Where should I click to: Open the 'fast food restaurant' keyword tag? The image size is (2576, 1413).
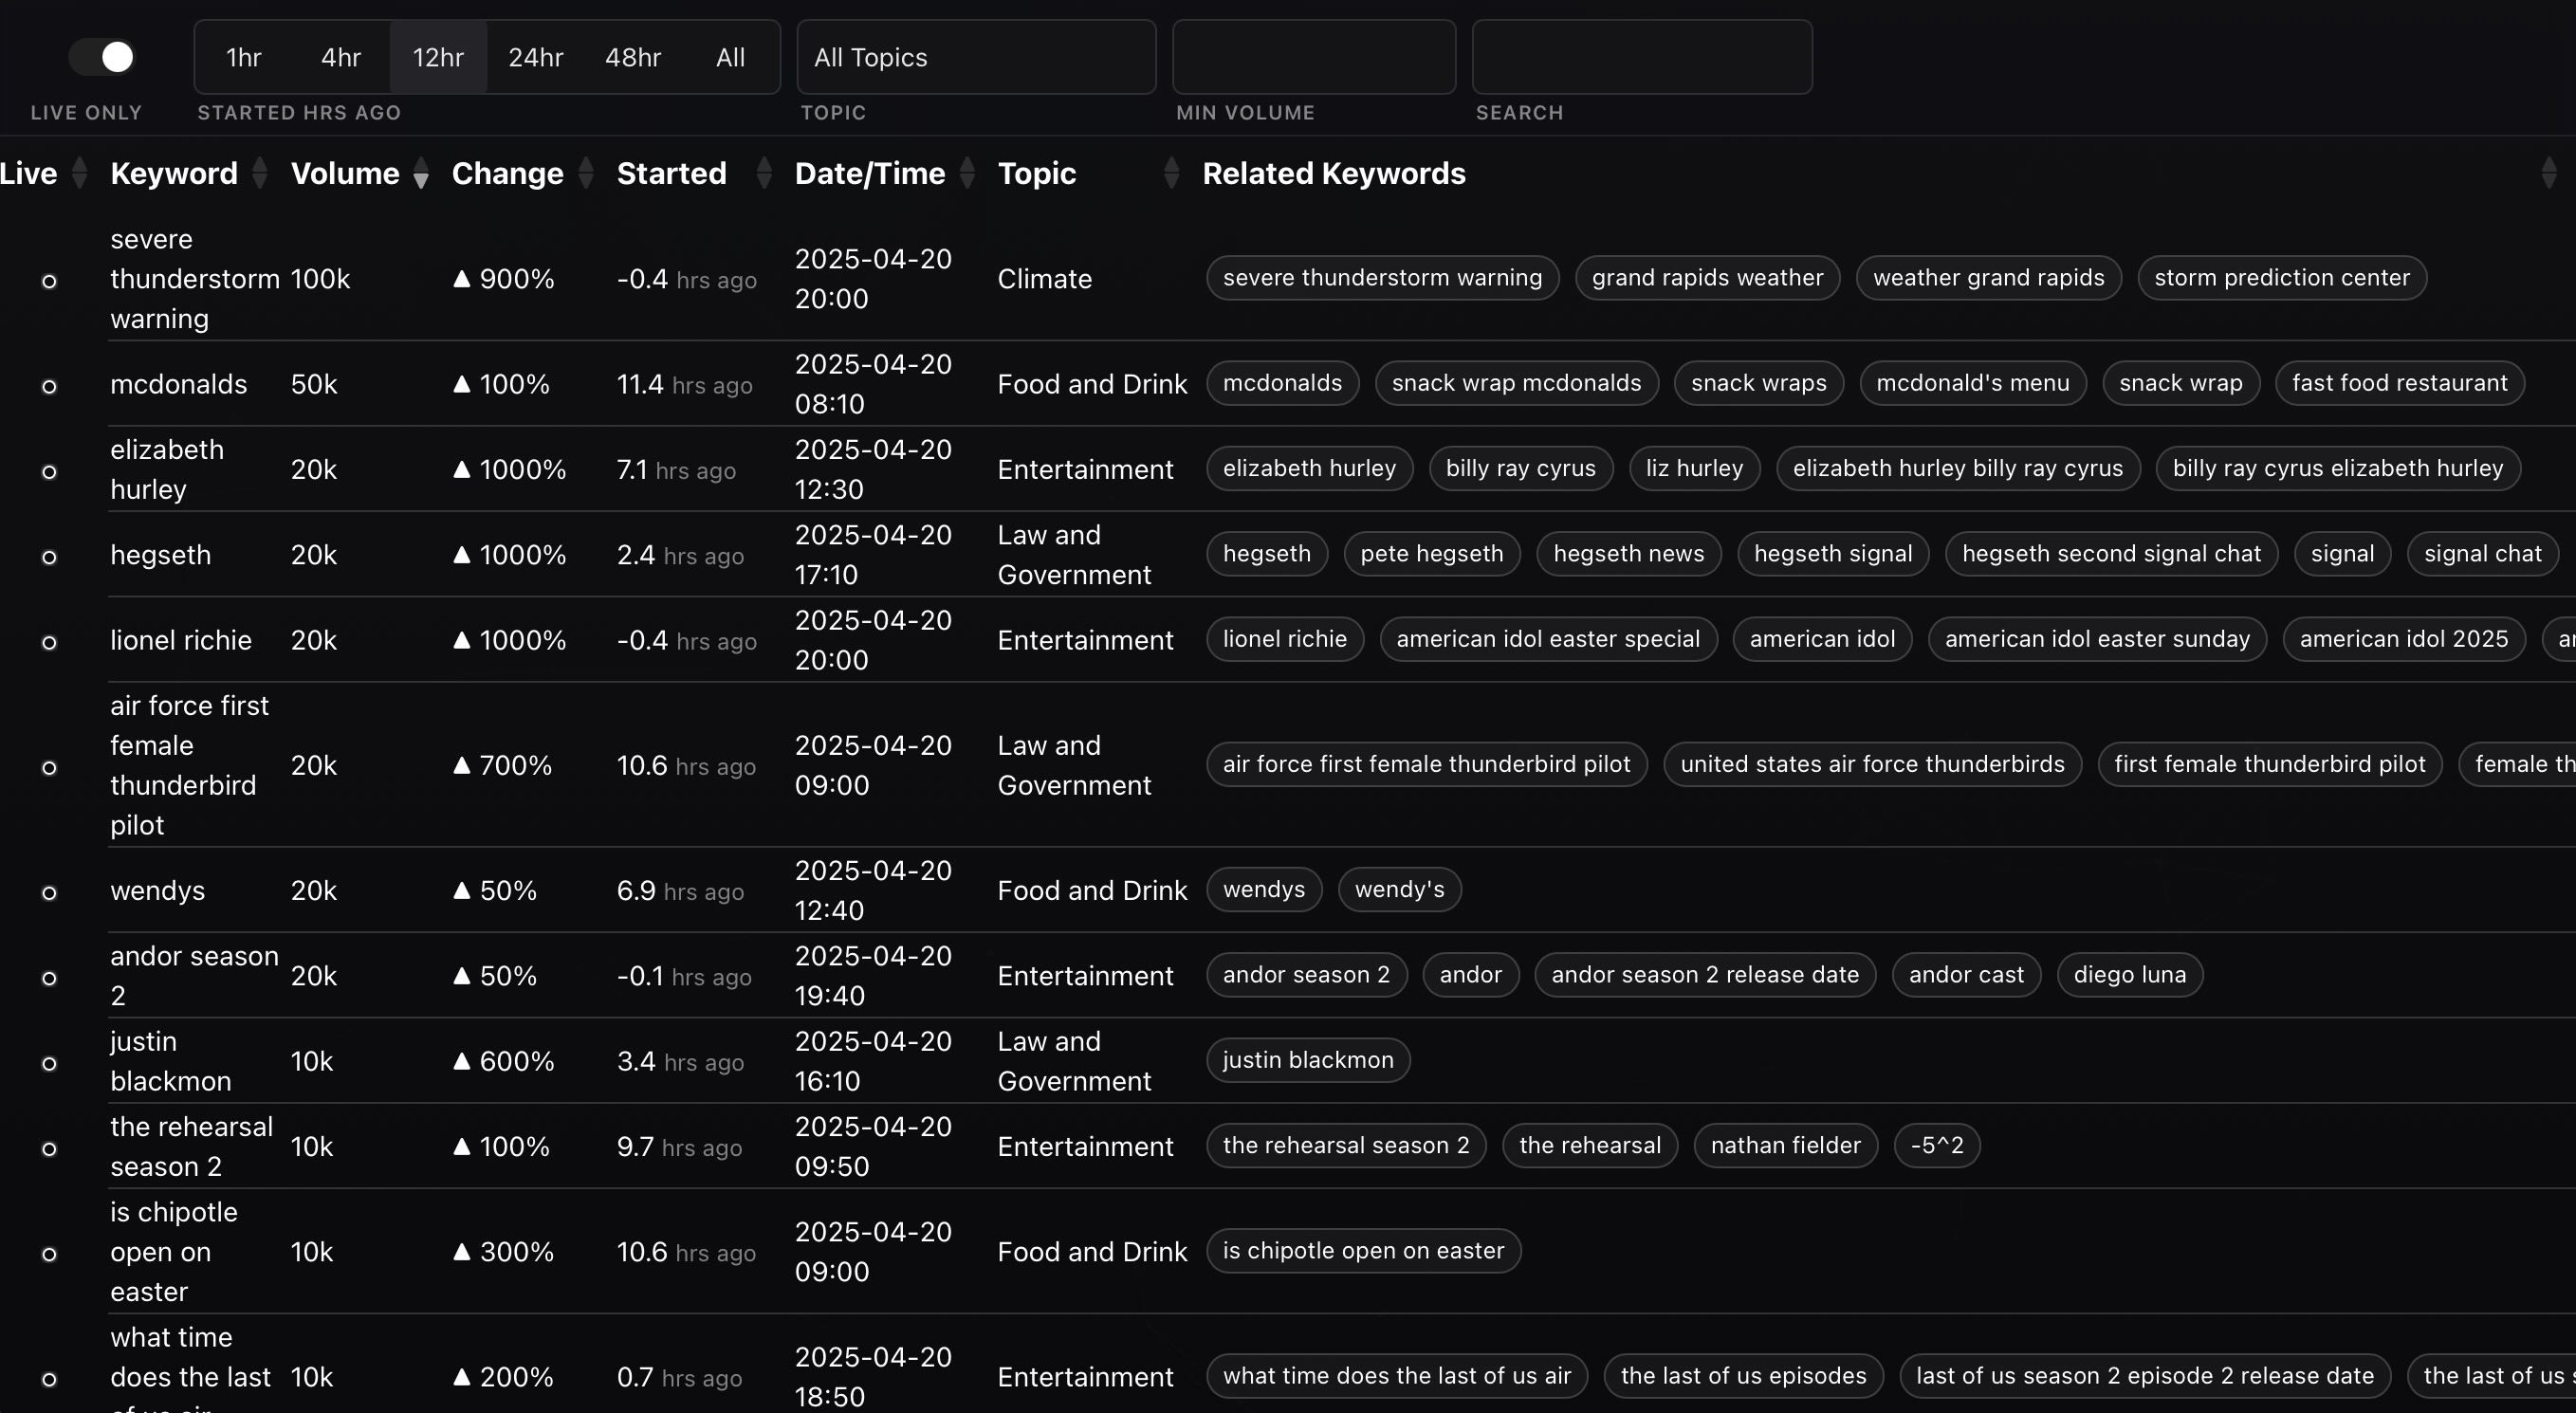2399,383
